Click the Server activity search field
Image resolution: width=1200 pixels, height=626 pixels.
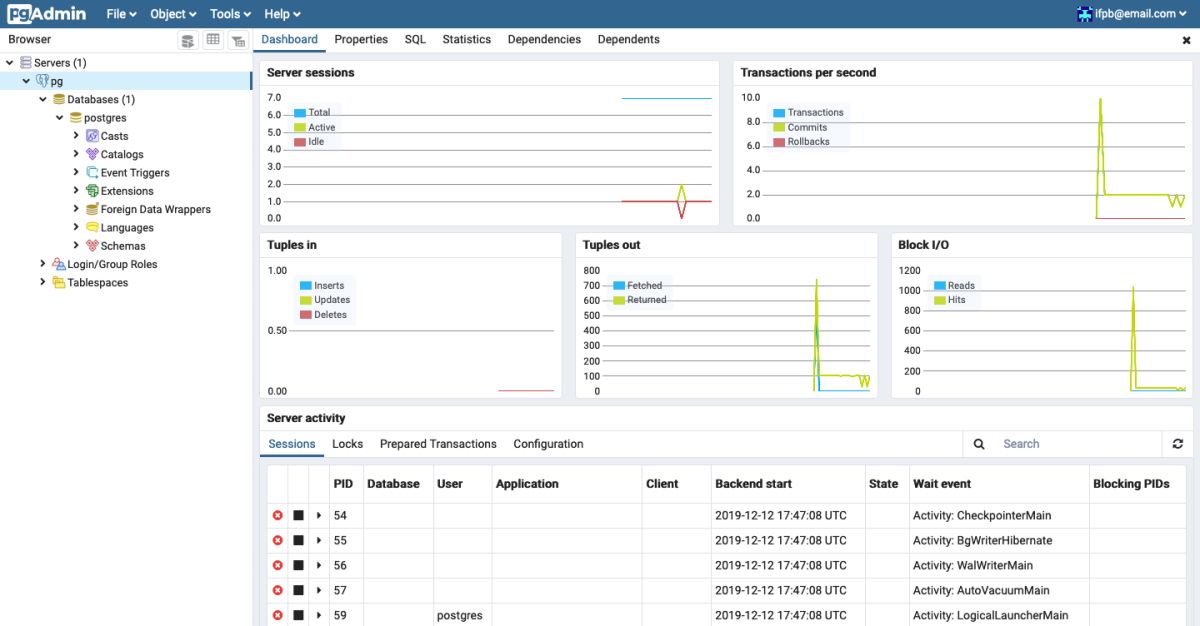click(1078, 444)
